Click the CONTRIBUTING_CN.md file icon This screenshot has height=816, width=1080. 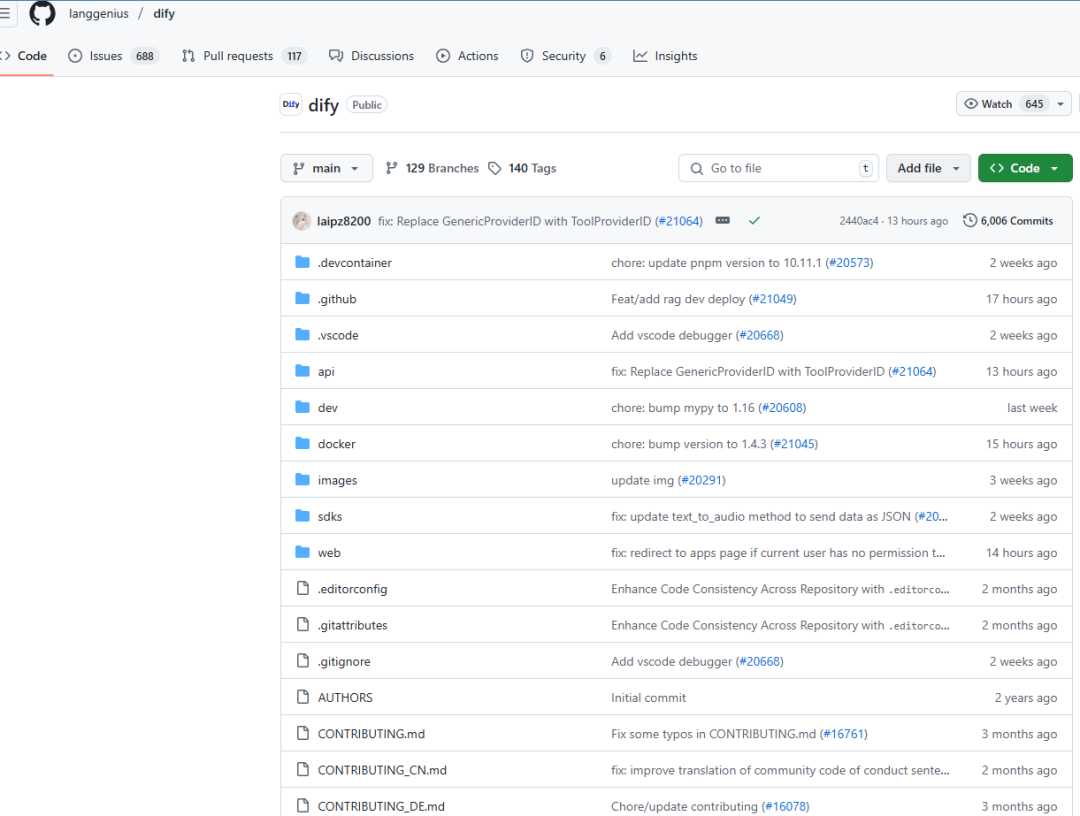[302, 769]
